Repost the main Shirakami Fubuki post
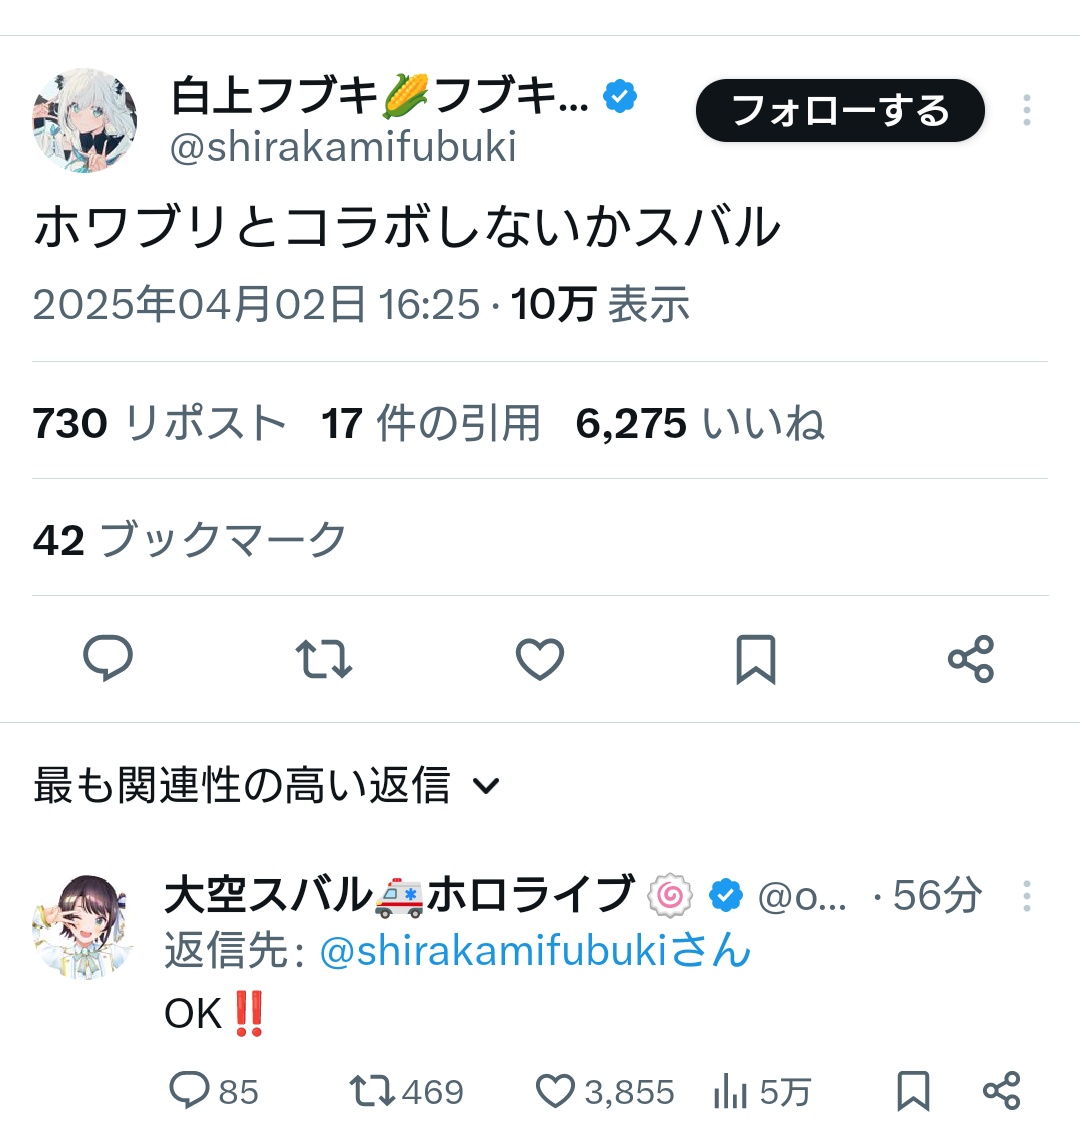Viewport: 1080px width, 1143px height. coord(324,659)
